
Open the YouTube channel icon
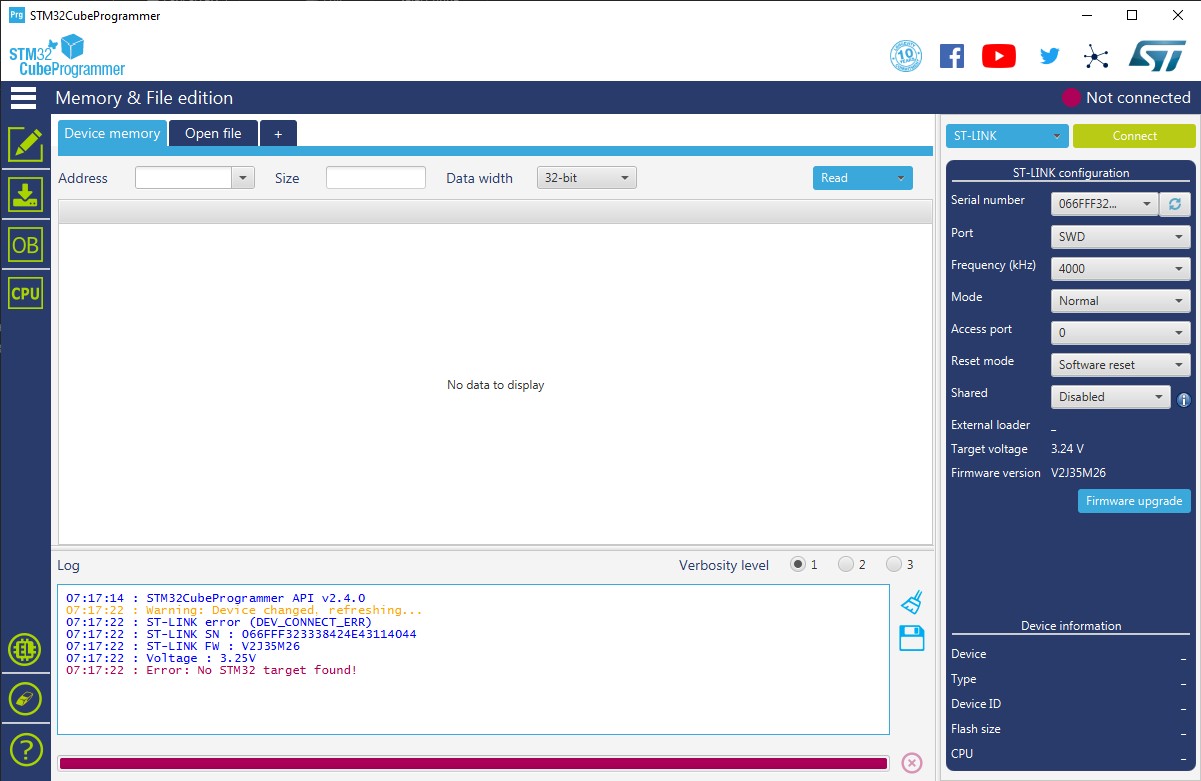click(999, 56)
